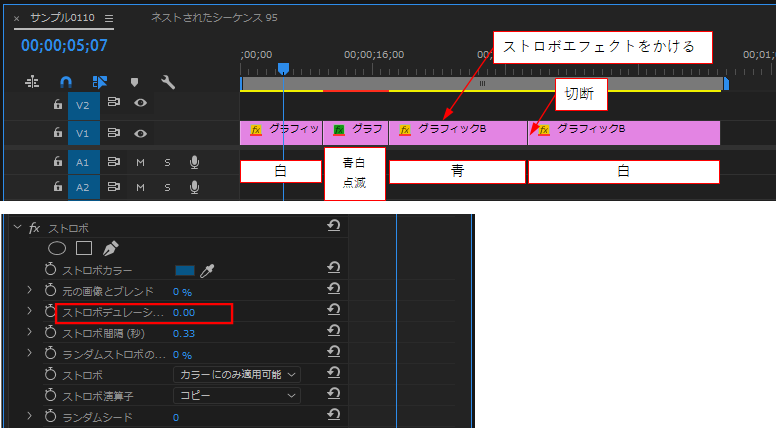Image resolution: width=776 pixels, height=428 pixels.
Task: Click the ストロボ間隔 0.33 value
Action: tap(184, 333)
